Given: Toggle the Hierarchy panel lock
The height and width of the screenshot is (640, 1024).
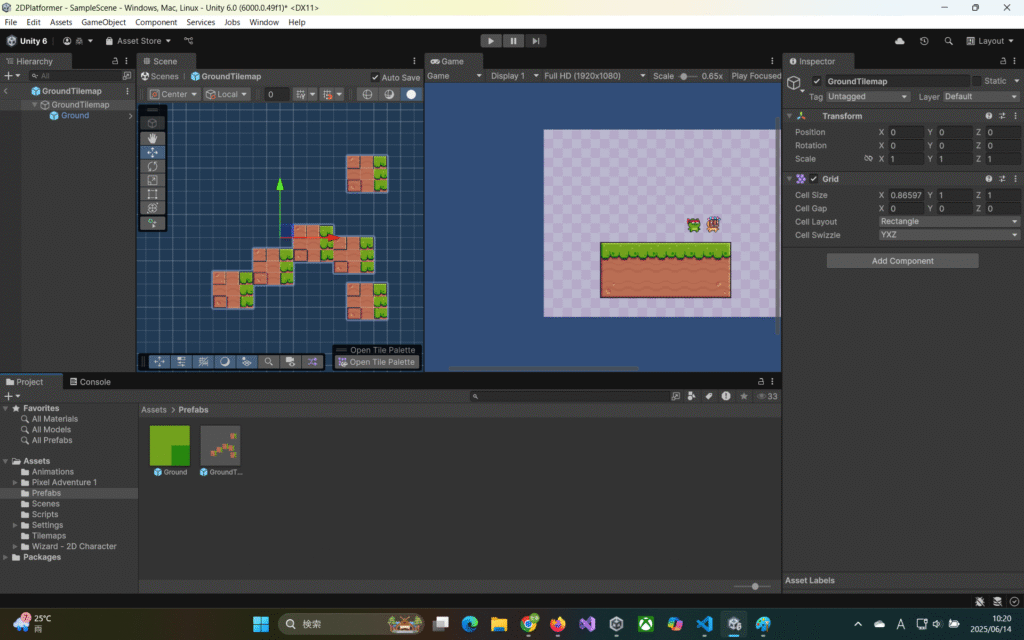Looking at the screenshot, I should [x=115, y=61].
